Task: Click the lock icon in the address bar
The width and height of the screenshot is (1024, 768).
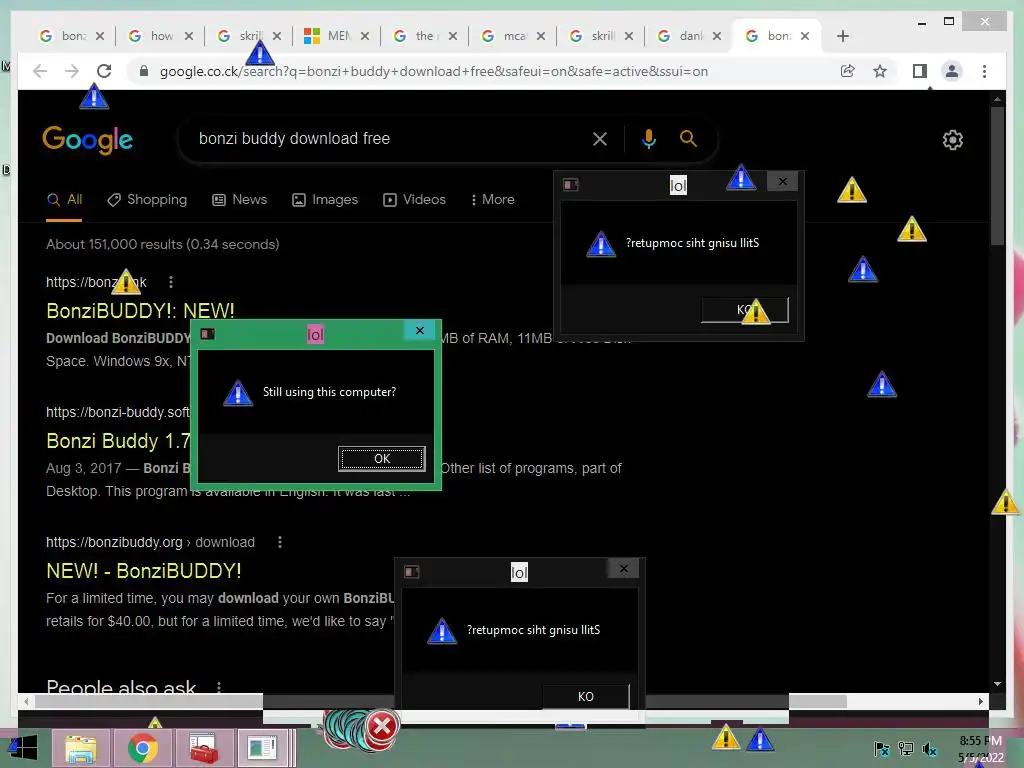Action: [144, 71]
